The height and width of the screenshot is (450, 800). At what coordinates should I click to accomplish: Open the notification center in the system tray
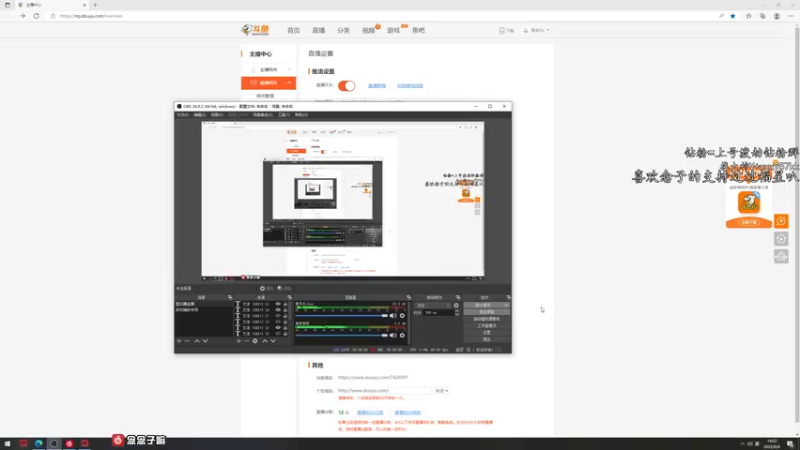(790, 444)
